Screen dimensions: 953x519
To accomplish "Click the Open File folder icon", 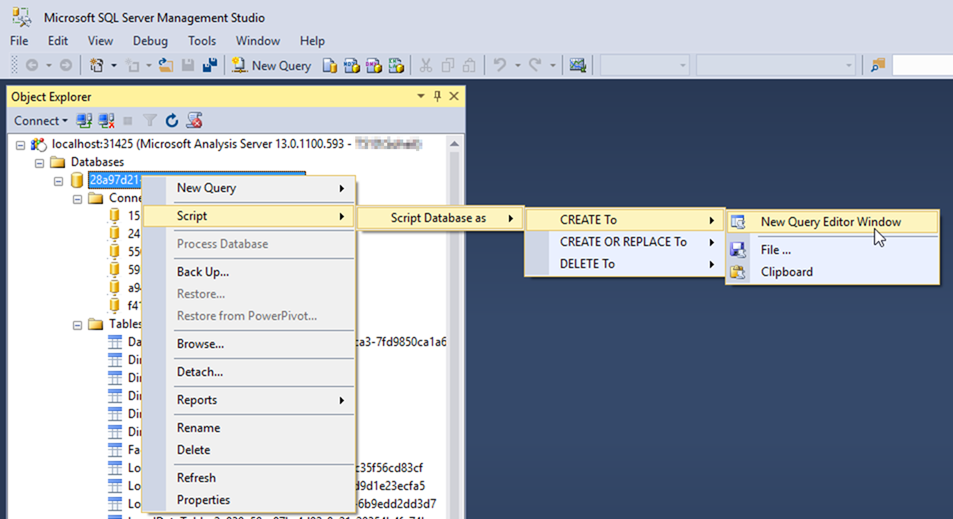I will [x=165, y=66].
